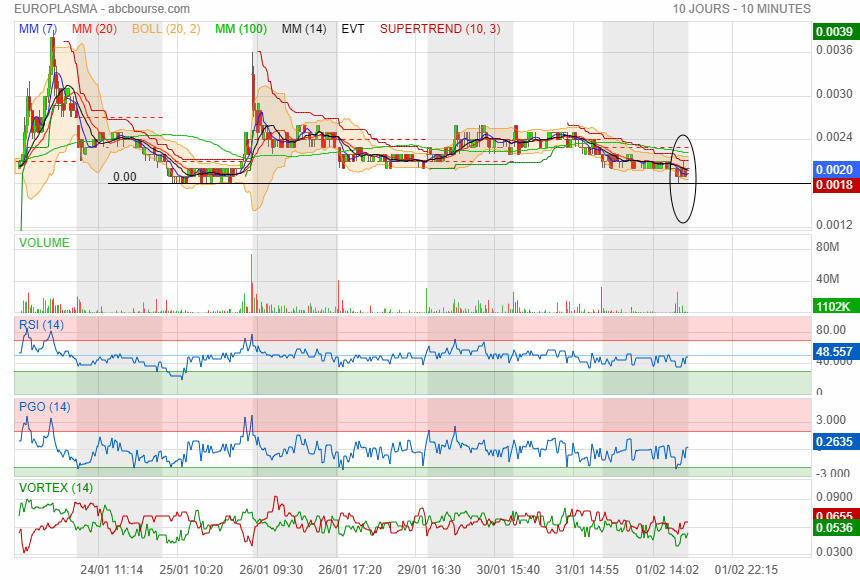Select the PGO (14) panel label

[x=44, y=407]
